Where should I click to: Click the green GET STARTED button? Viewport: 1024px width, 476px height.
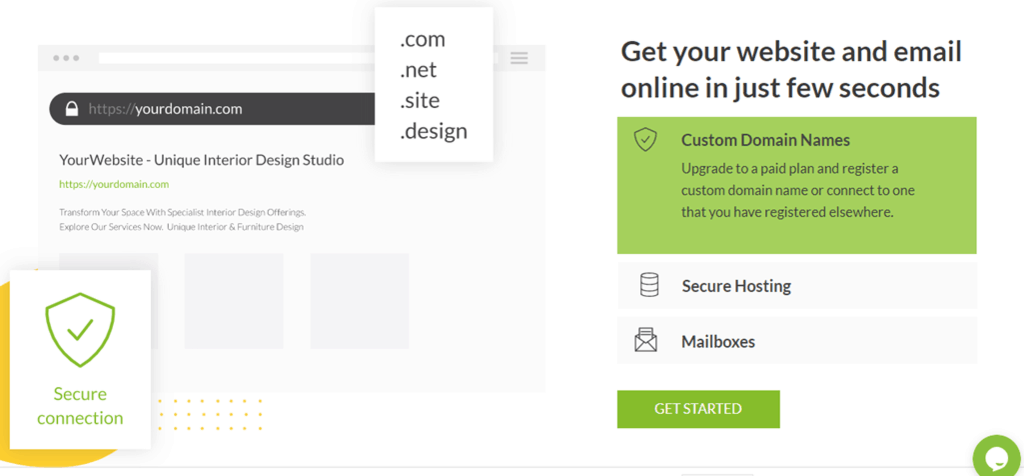[x=698, y=409]
